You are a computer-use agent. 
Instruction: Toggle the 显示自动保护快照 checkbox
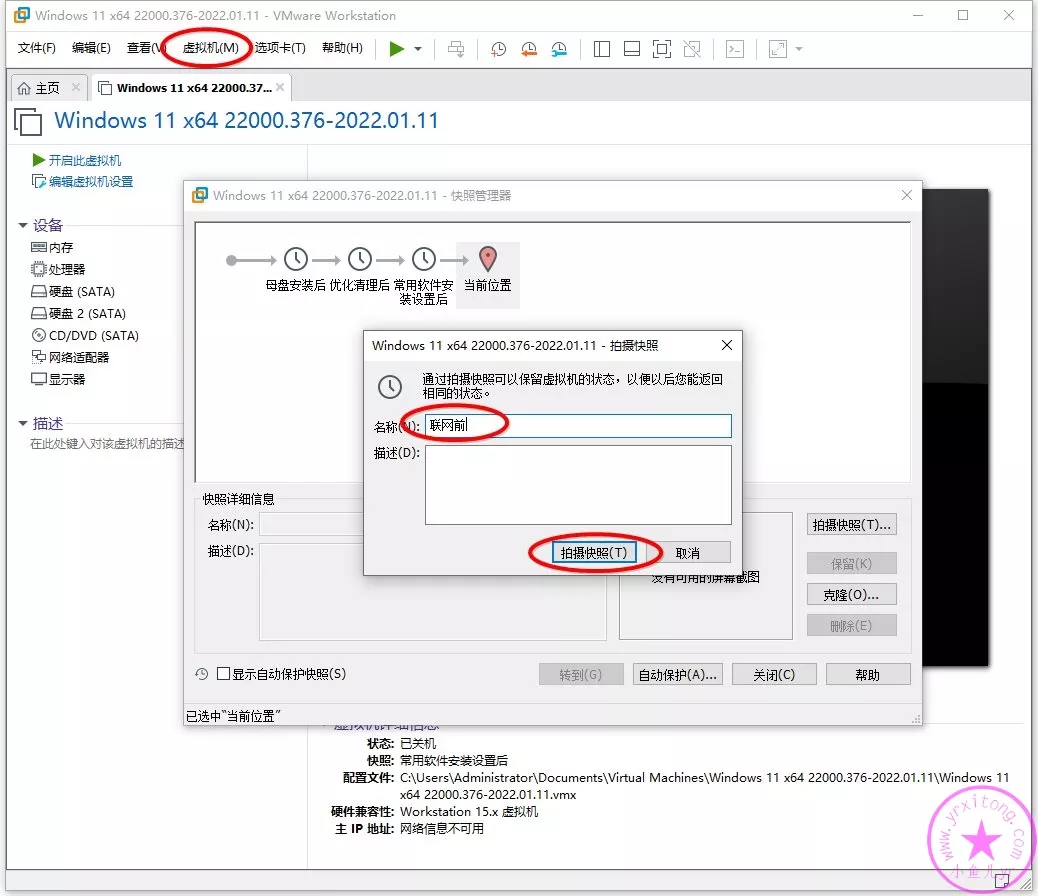(224, 674)
